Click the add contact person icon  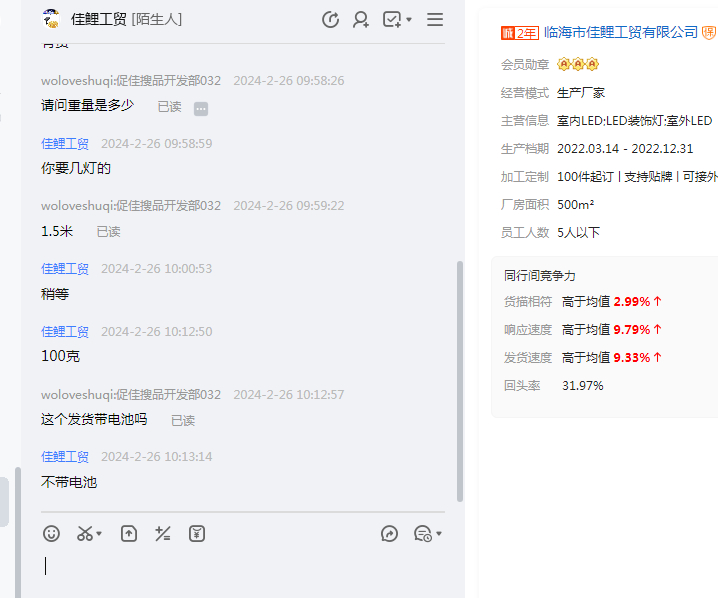point(361,19)
